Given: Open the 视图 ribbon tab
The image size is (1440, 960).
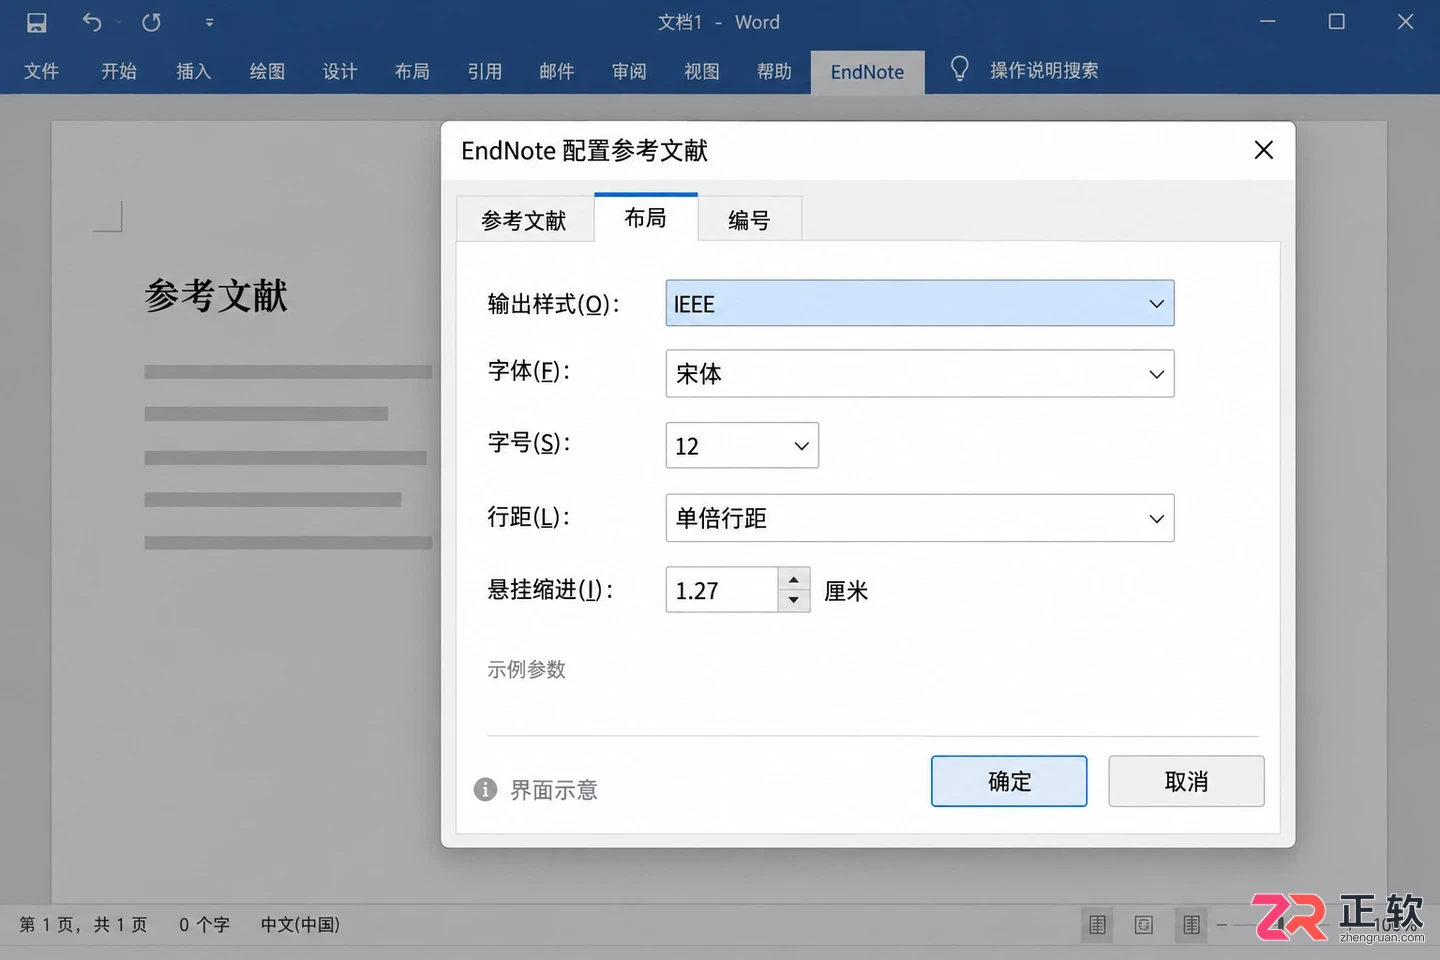Looking at the screenshot, I should (702, 71).
